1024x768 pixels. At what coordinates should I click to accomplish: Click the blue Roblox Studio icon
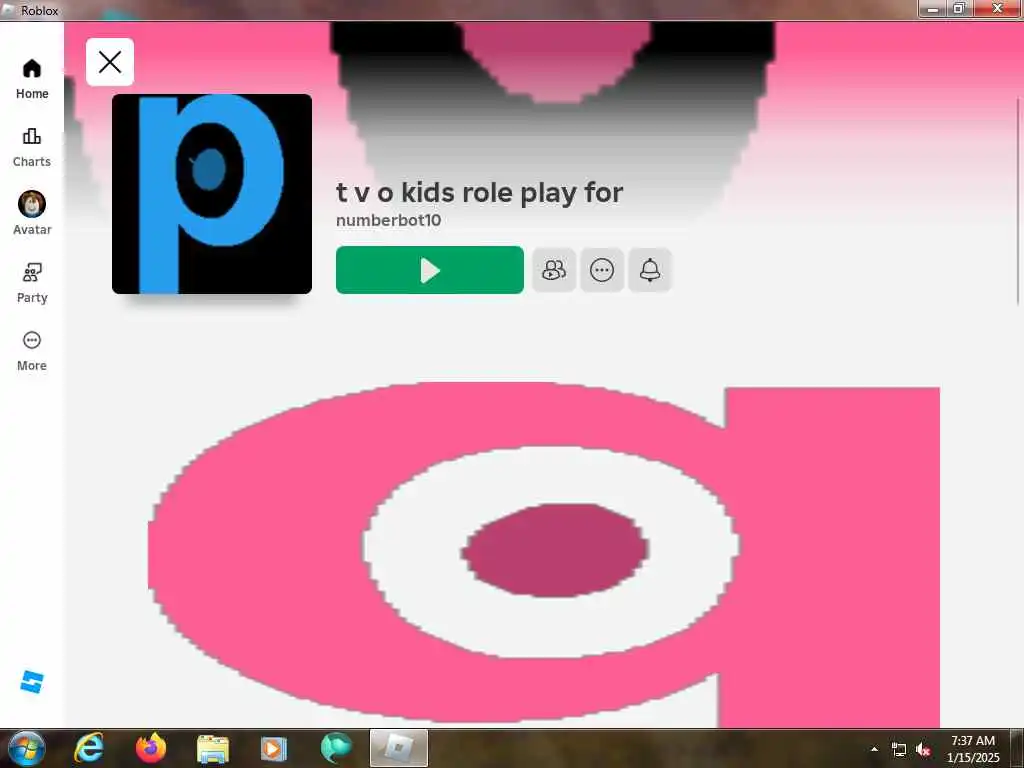[x=31, y=682]
